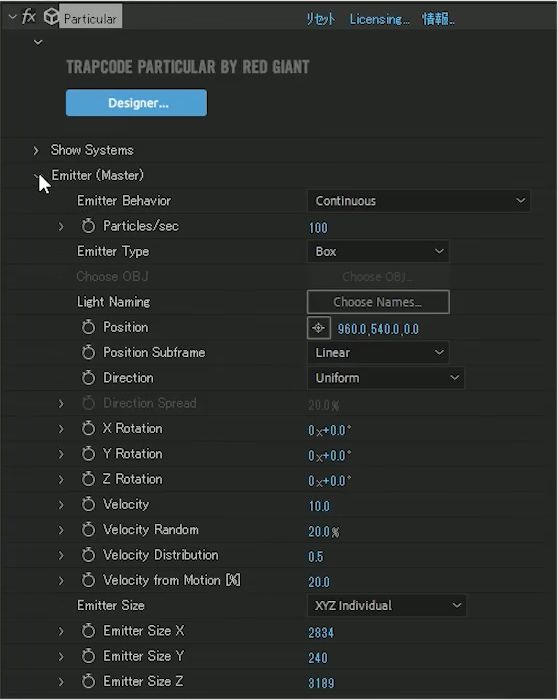Expand the Velocity Random property
The image size is (558, 700).
point(61,530)
